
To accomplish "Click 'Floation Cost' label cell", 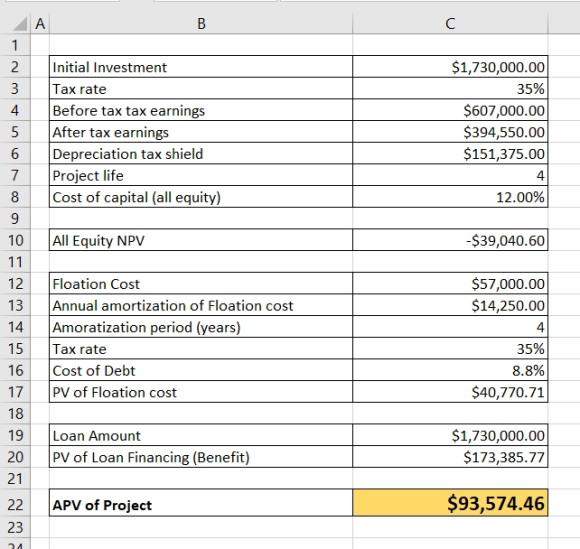I will click(201, 284).
